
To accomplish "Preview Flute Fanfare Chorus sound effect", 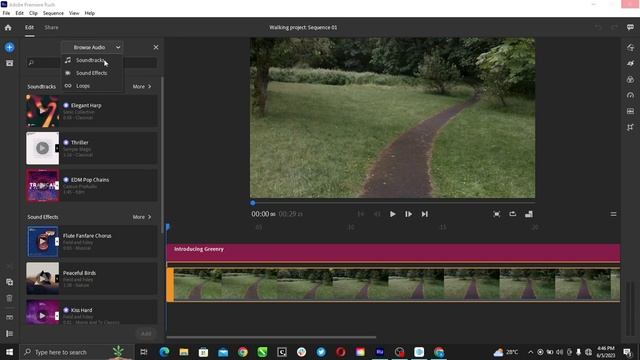I will [x=42, y=241].
